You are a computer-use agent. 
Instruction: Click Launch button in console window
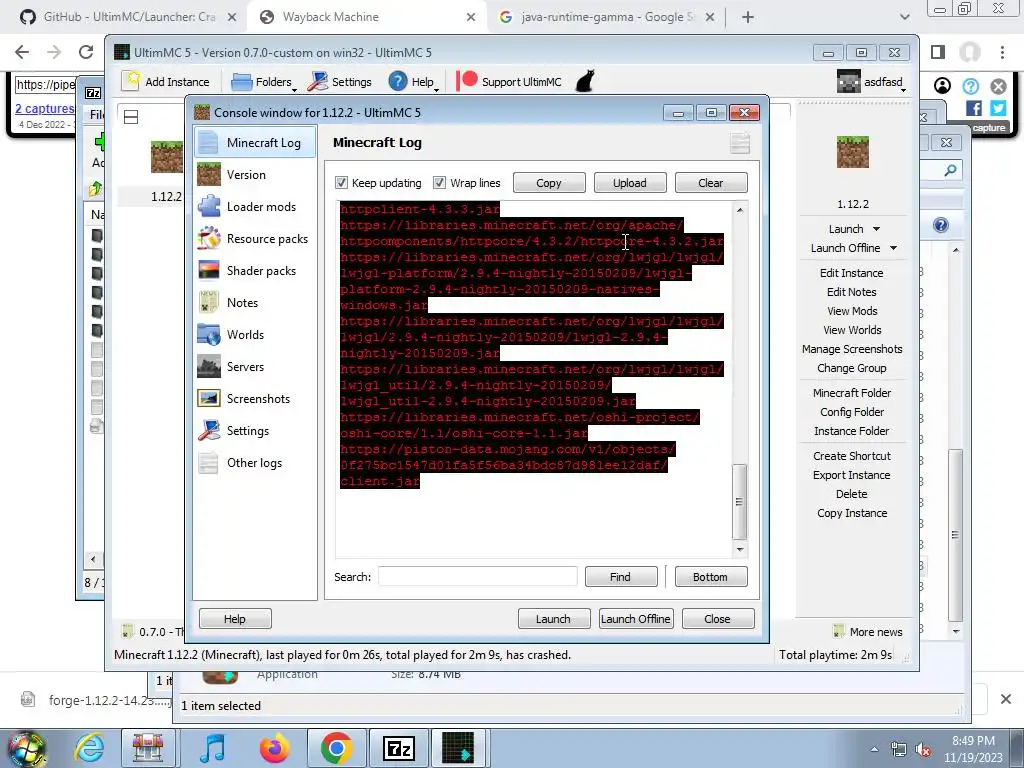554,618
